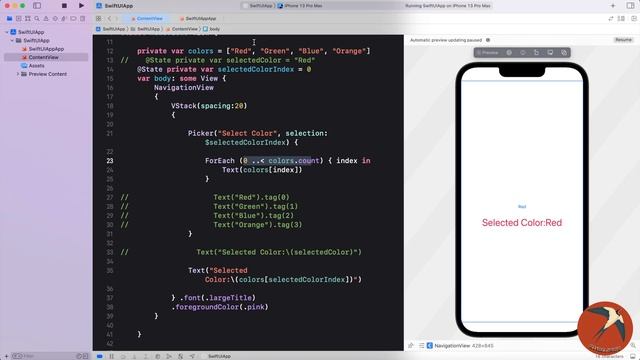The height and width of the screenshot is (360, 640).
Task: Select Preview Content folder row
Action: [46, 74]
